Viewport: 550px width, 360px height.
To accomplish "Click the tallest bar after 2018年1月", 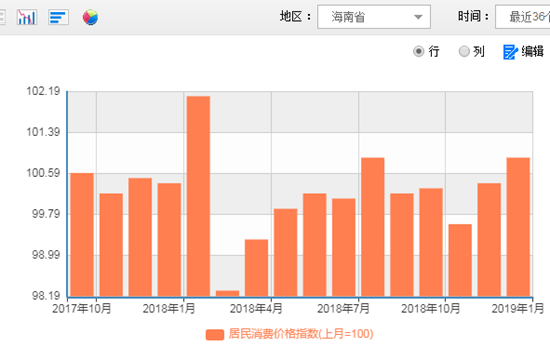I will [x=199, y=196].
